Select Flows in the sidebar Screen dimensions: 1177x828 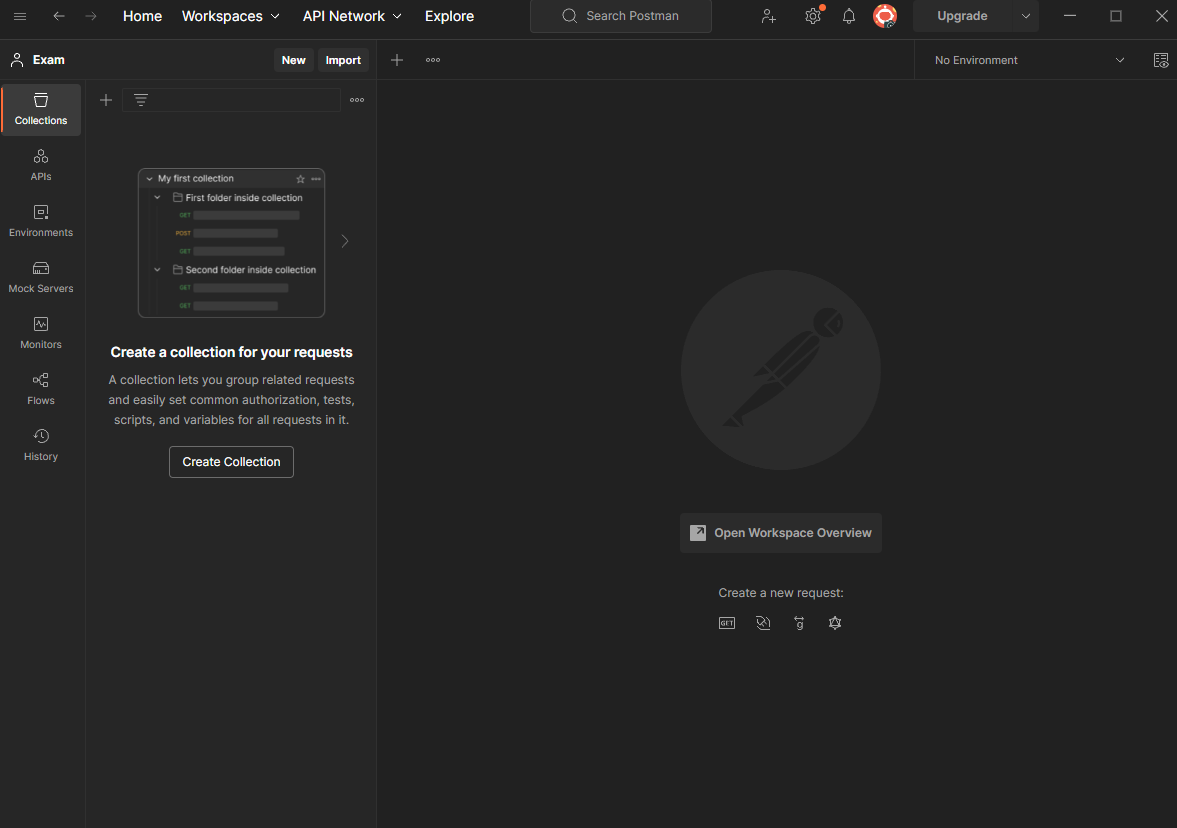pyautogui.click(x=41, y=389)
